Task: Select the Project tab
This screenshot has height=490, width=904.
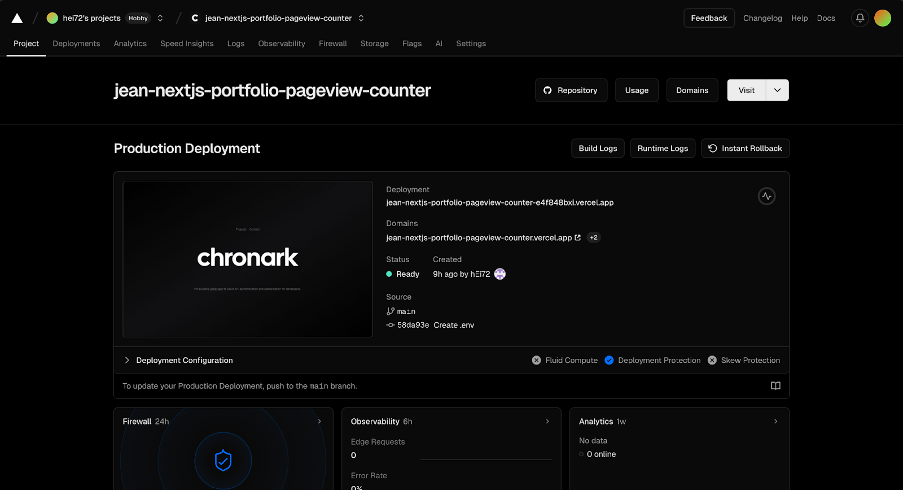Action: (x=26, y=44)
